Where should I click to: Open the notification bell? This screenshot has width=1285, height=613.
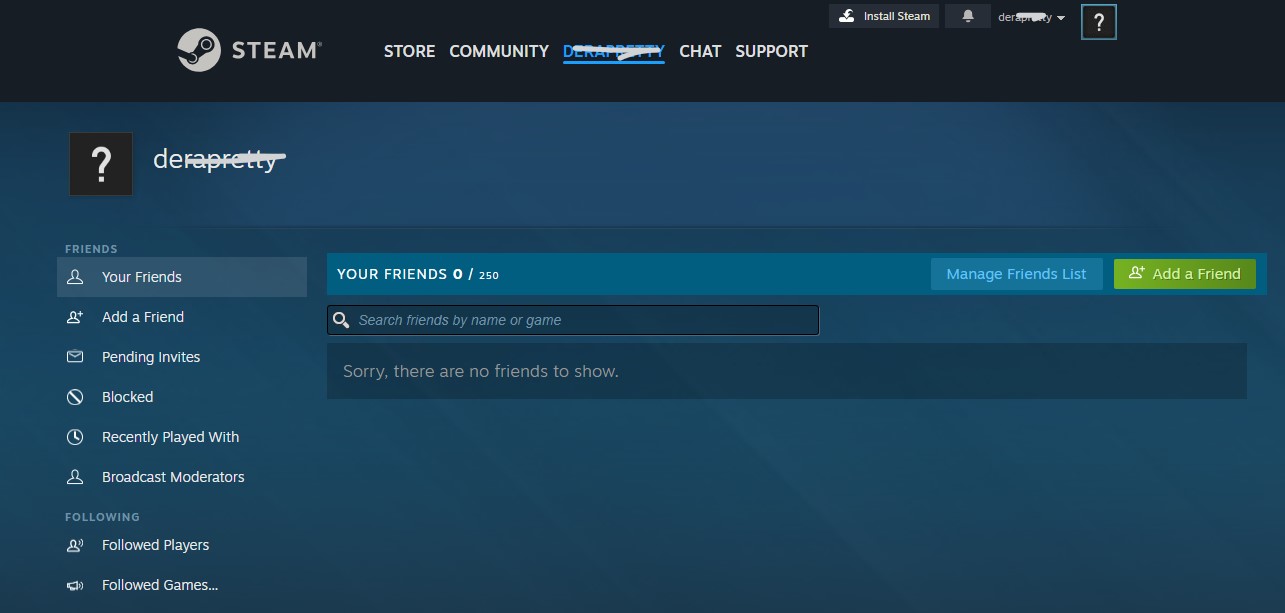[x=966, y=16]
